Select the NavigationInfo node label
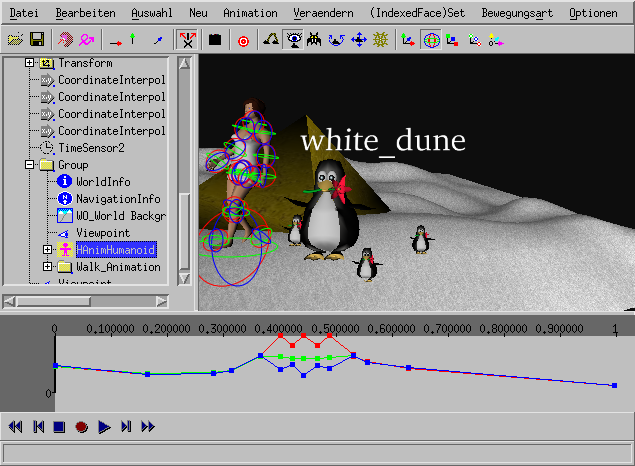 click(x=118, y=199)
